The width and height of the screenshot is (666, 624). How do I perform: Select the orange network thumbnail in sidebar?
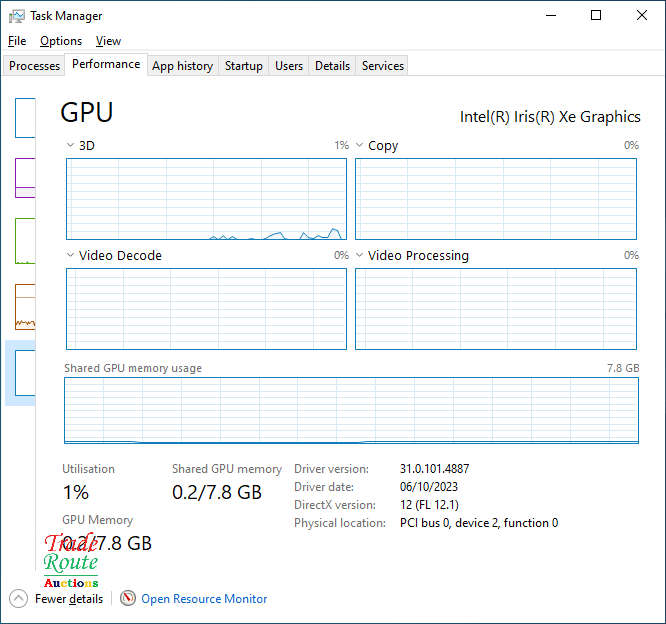(25, 306)
